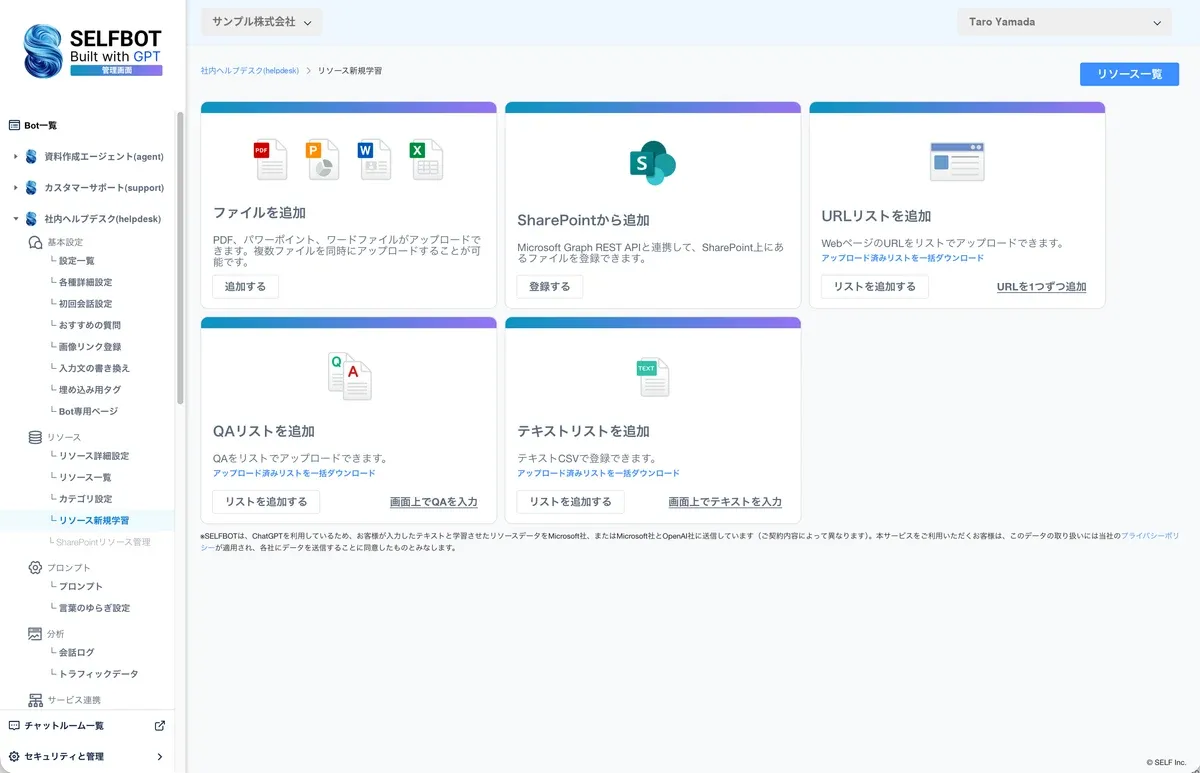Click 社内ヘルプデスク(helpdesk) breadcrumb link

[250, 71]
